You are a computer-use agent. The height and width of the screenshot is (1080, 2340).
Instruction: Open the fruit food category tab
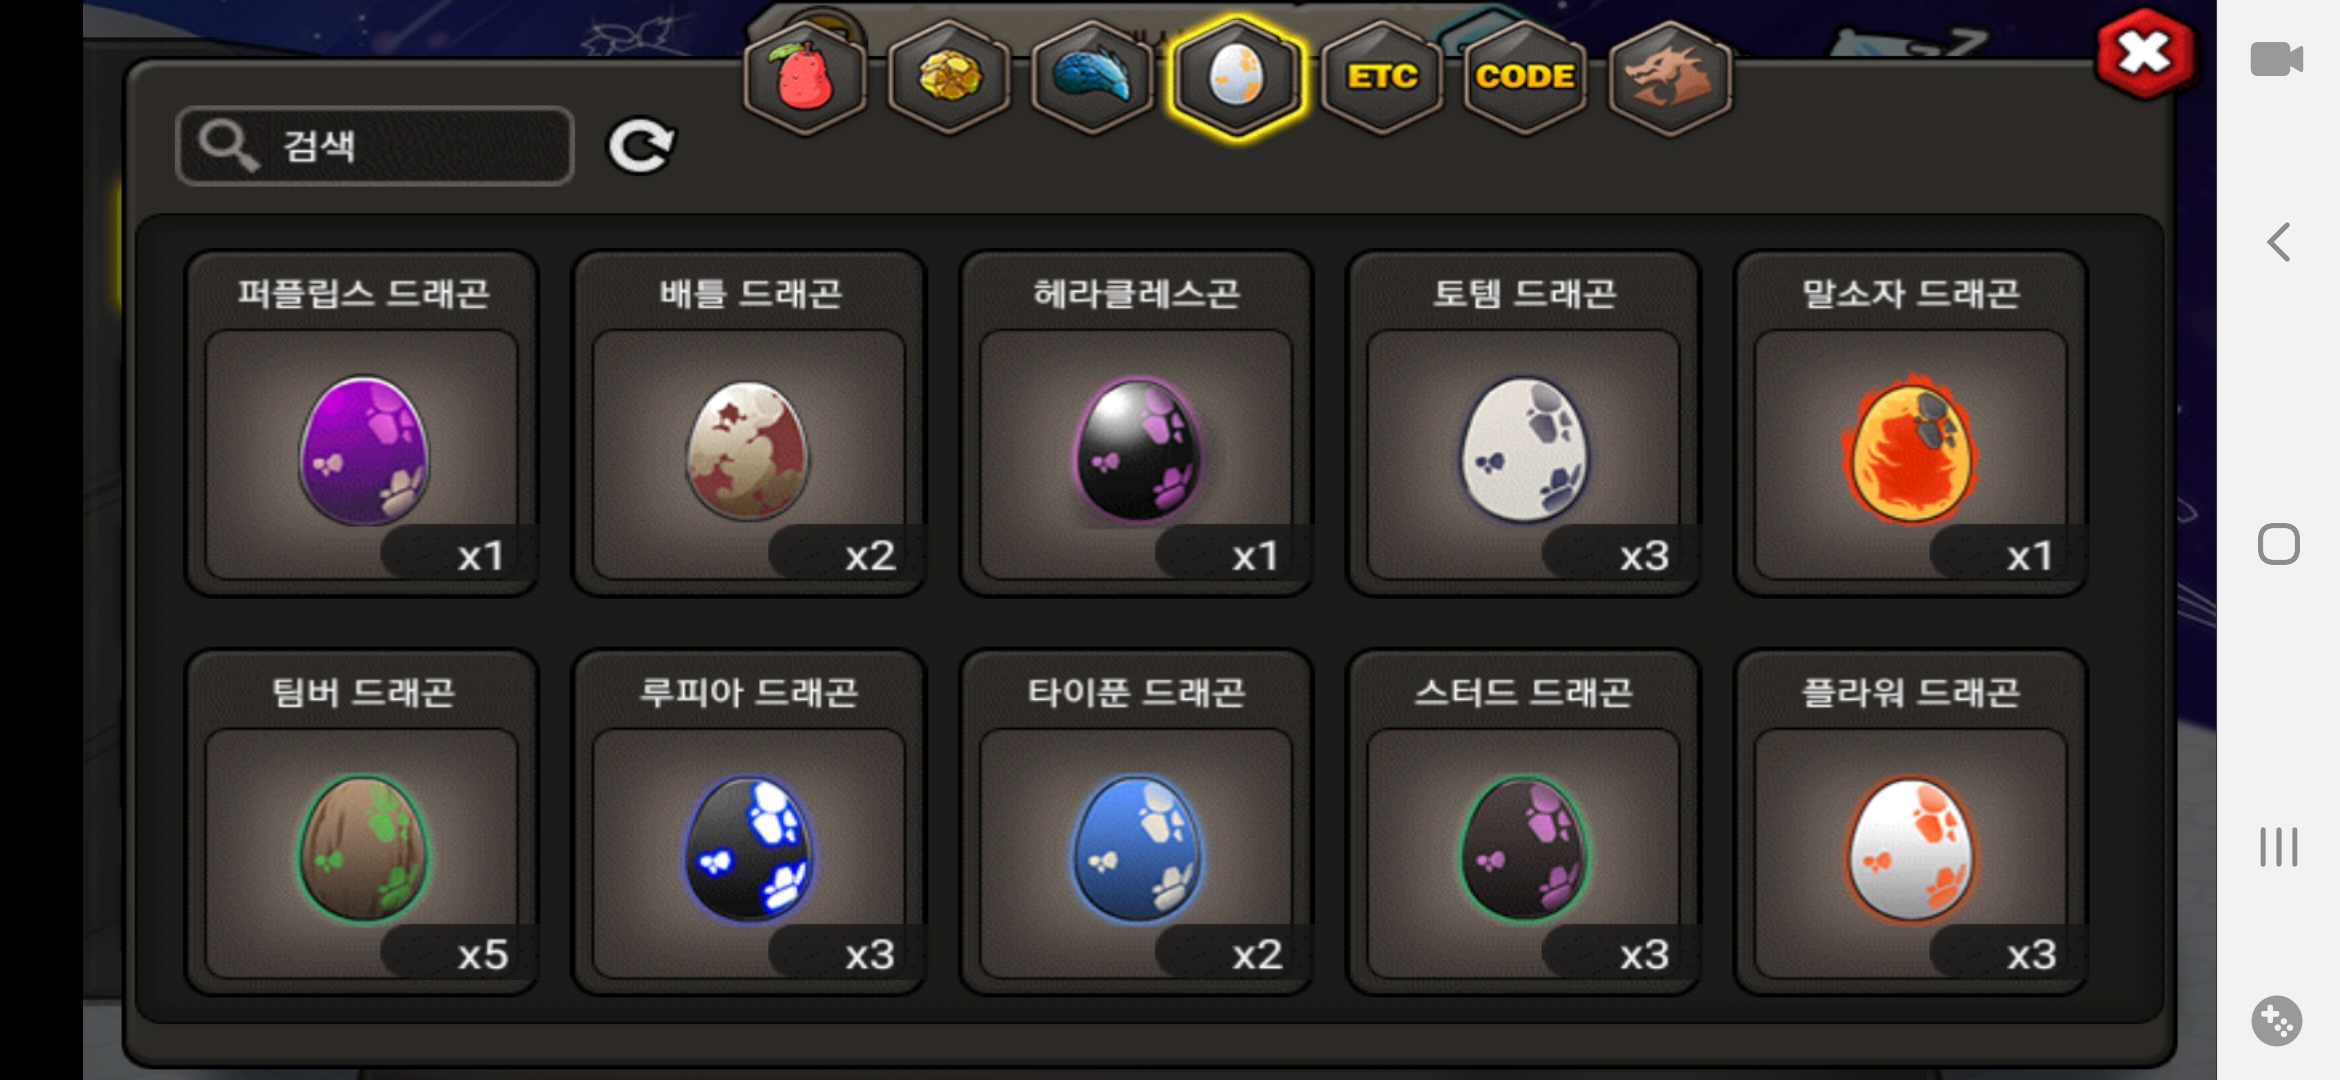click(805, 78)
